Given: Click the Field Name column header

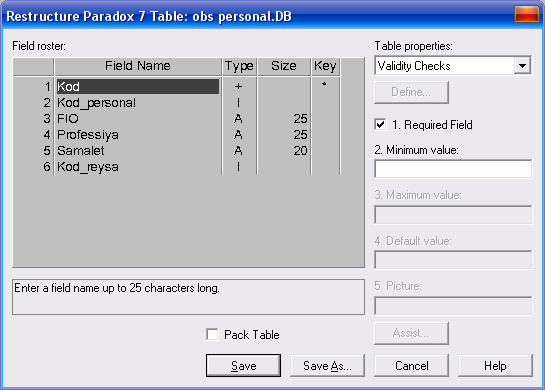Looking at the screenshot, I should (x=138, y=66).
